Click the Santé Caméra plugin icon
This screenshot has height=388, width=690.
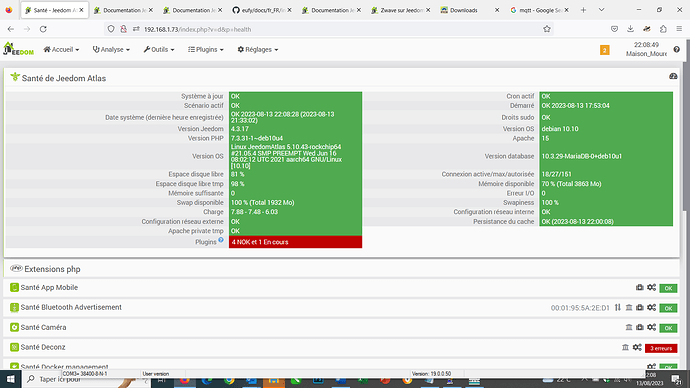point(14,327)
